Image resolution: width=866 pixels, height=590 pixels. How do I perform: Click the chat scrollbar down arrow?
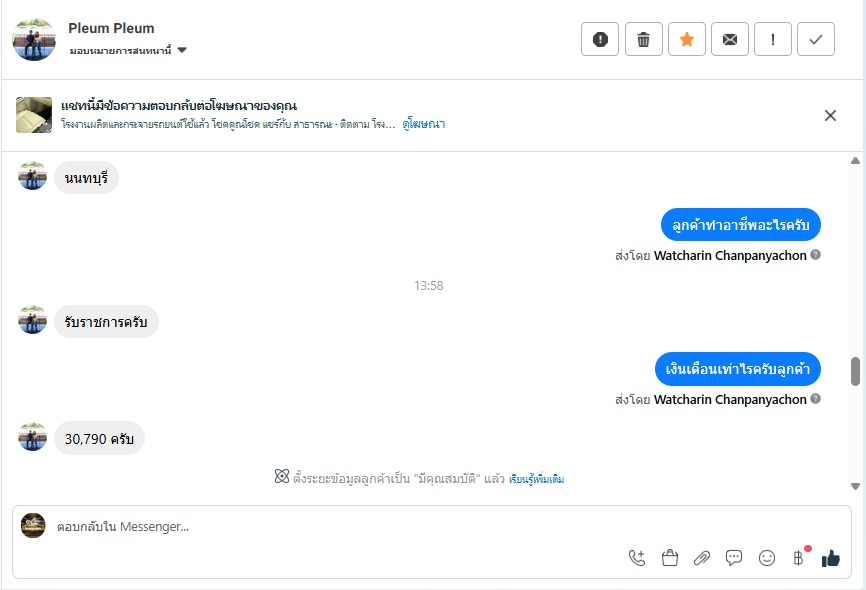point(855,486)
